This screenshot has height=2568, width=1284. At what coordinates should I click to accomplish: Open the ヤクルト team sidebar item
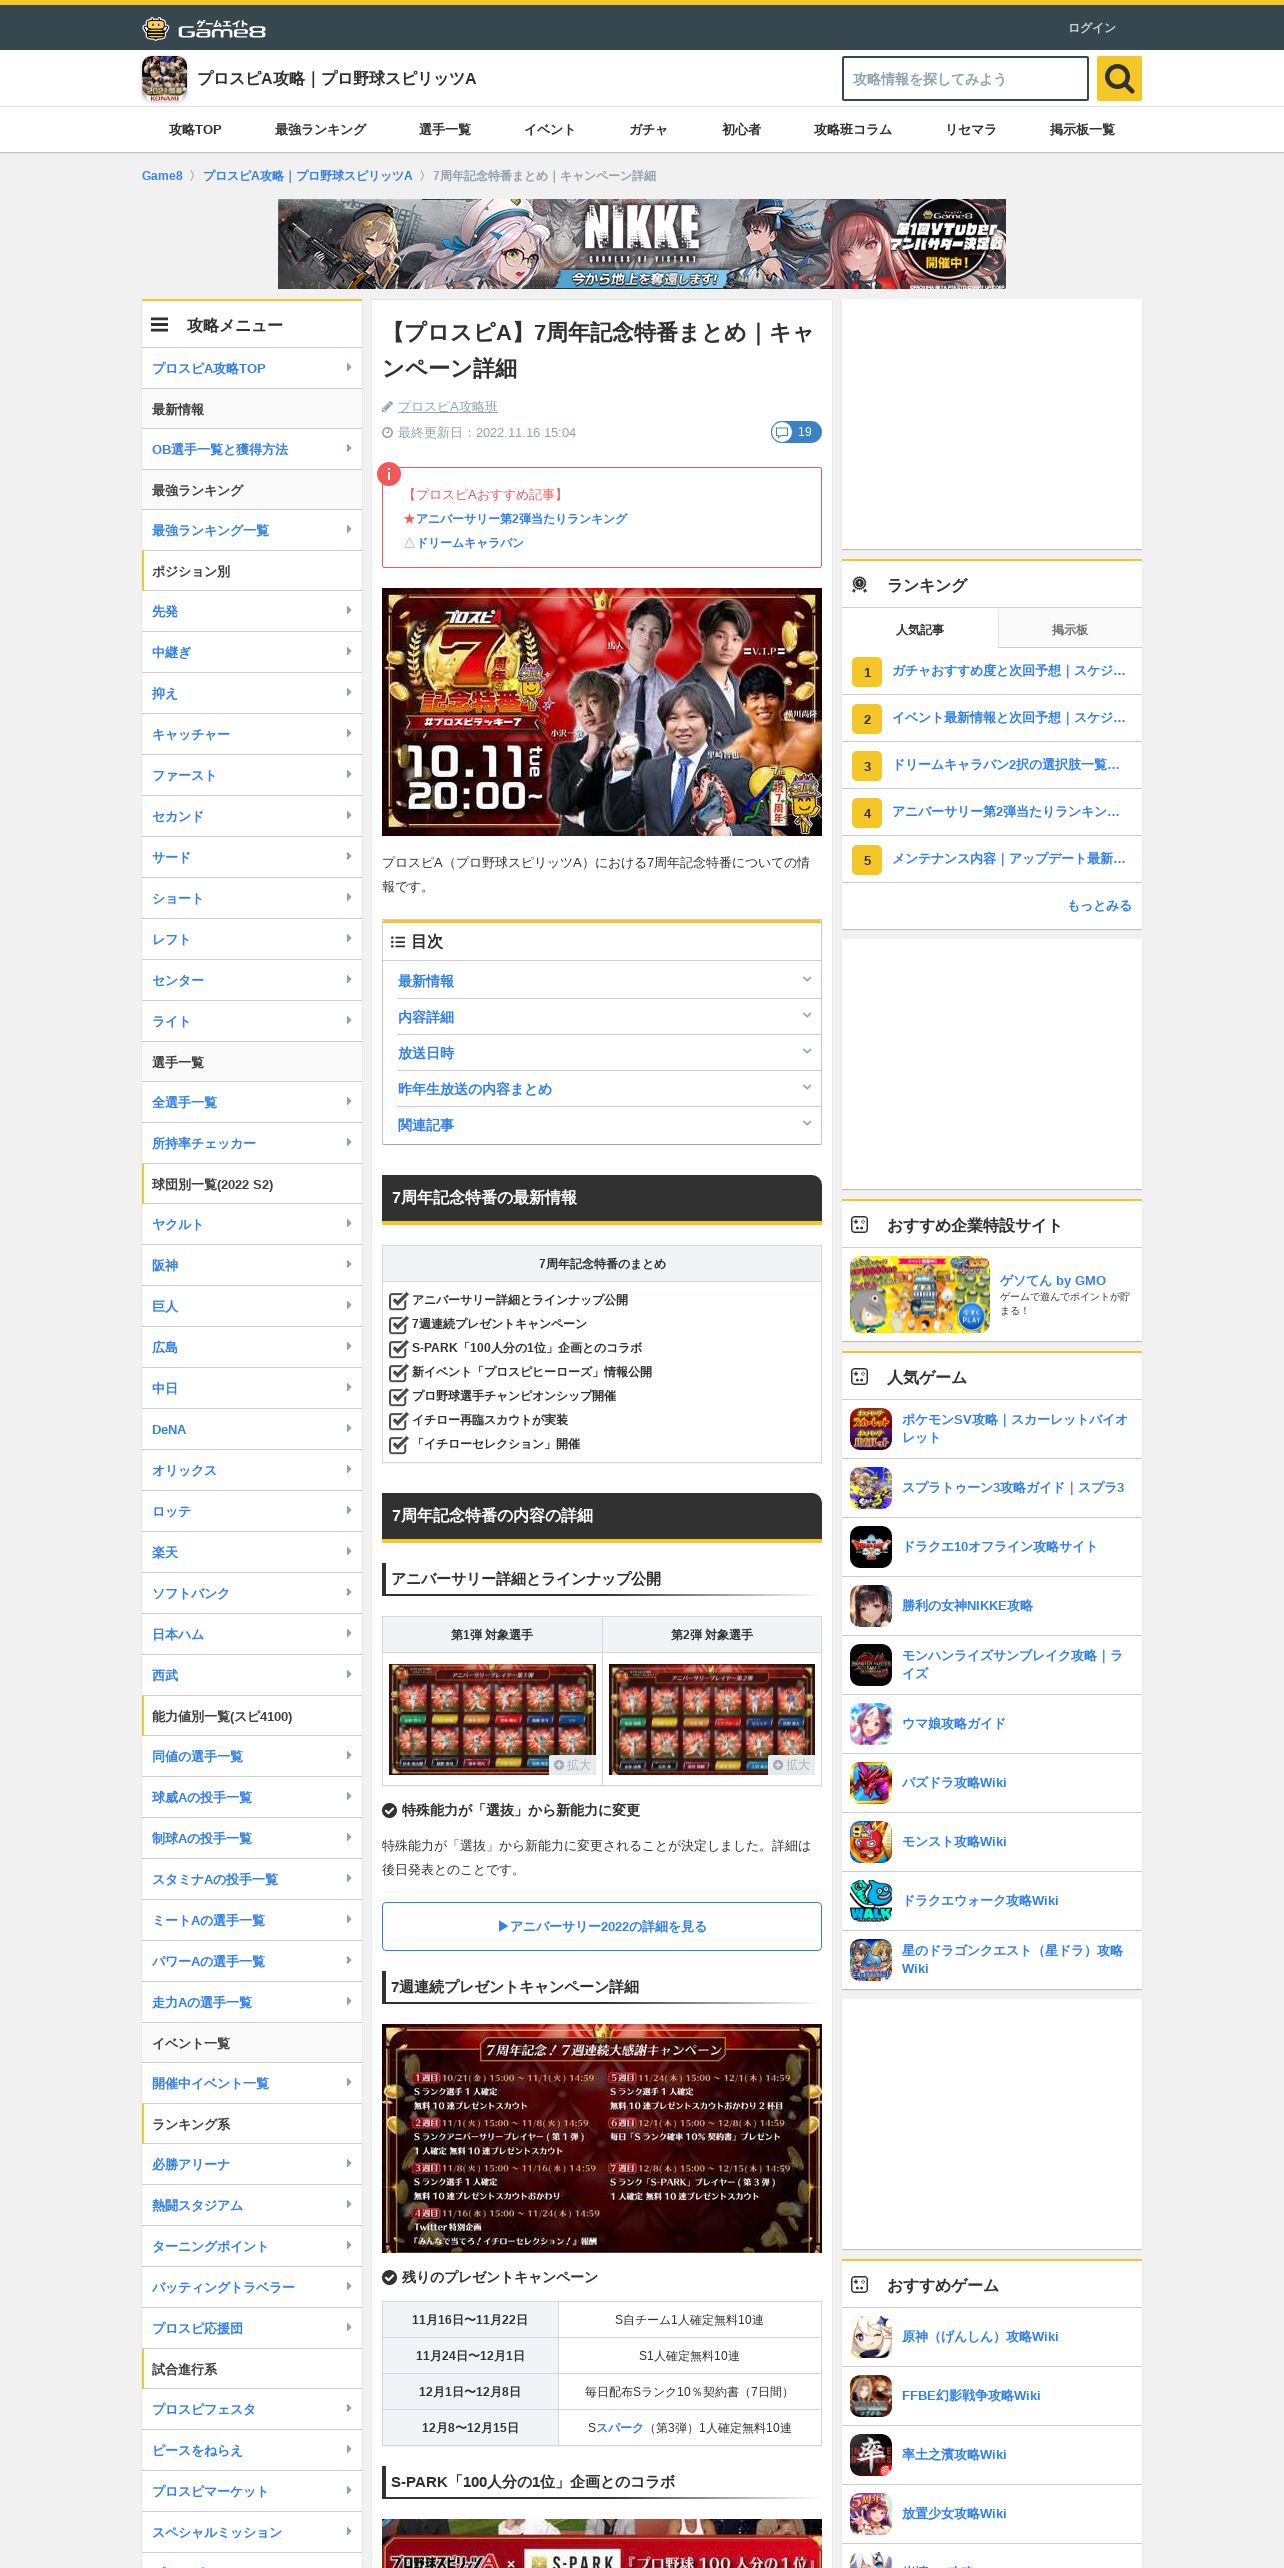[252, 1224]
